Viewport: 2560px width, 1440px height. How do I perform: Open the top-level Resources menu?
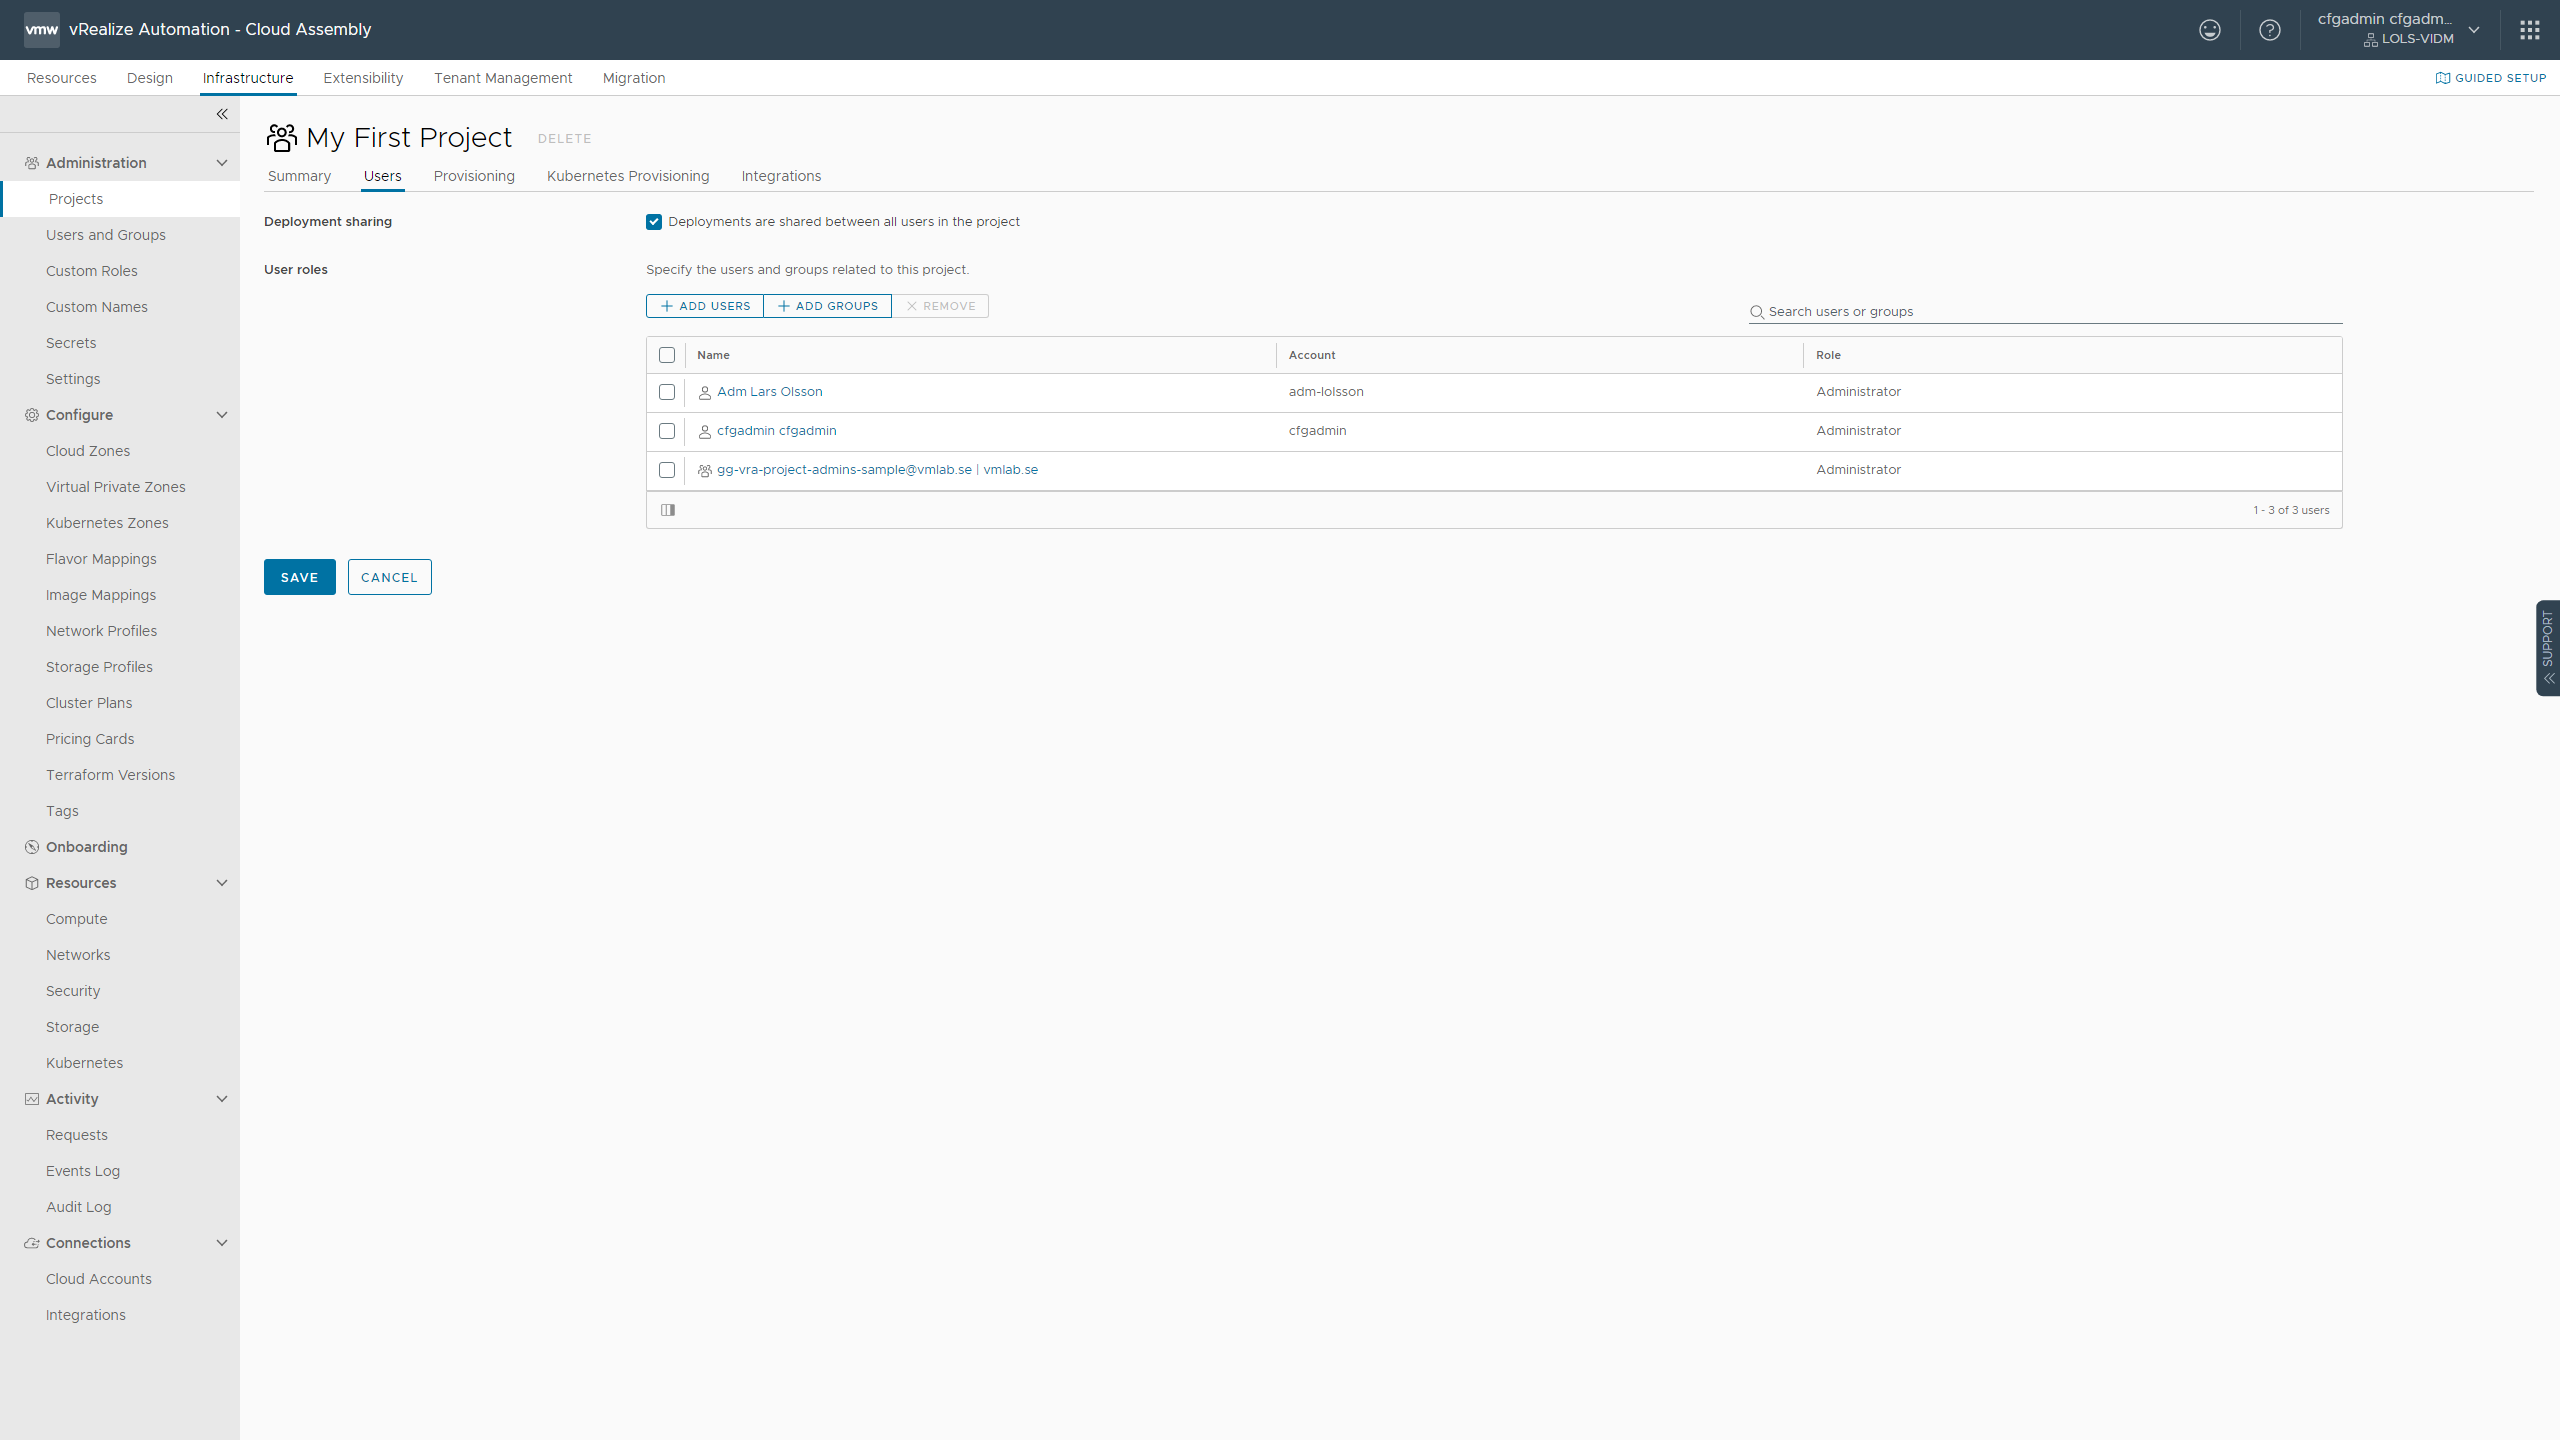[62, 78]
